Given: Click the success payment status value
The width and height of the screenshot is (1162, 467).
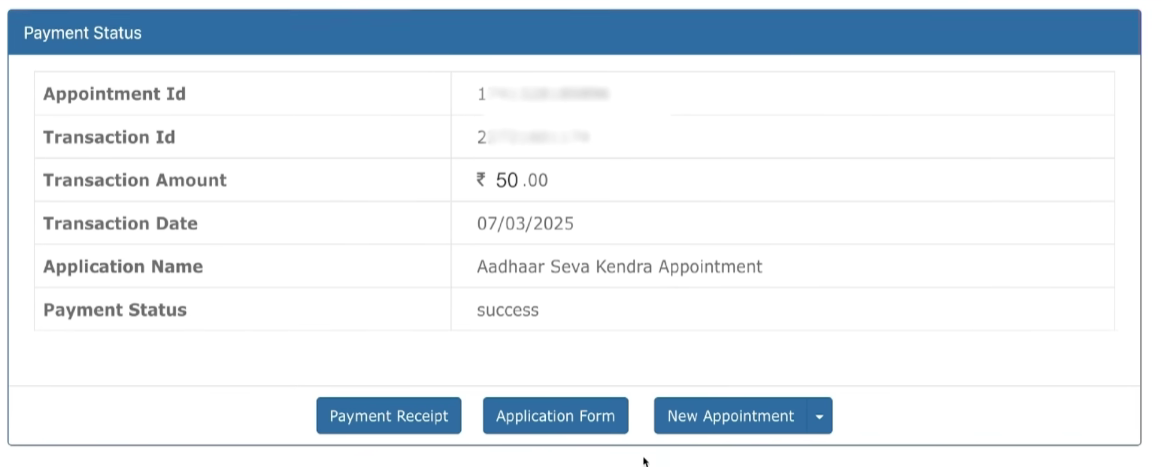Looking at the screenshot, I should [508, 310].
